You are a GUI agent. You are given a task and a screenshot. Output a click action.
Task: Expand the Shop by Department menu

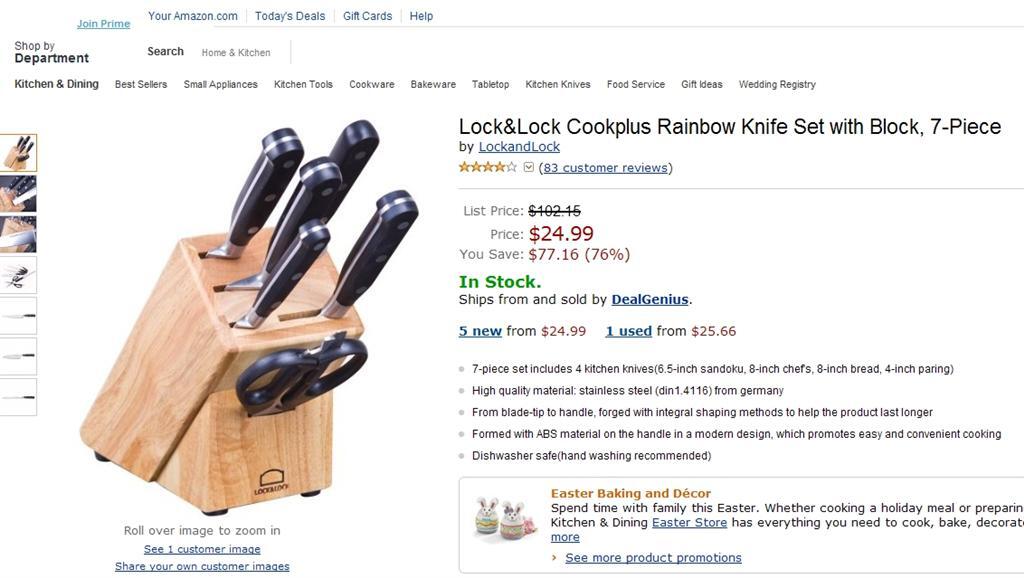[x=50, y=52]
